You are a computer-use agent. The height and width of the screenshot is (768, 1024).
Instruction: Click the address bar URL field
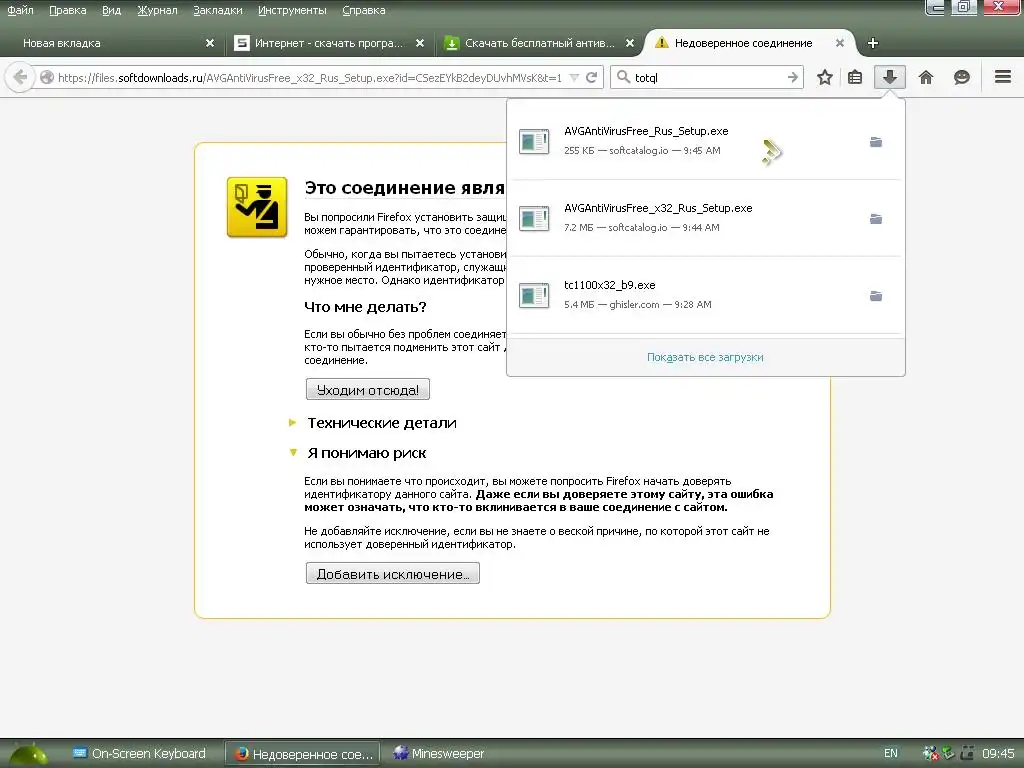(x=310, y=78)
